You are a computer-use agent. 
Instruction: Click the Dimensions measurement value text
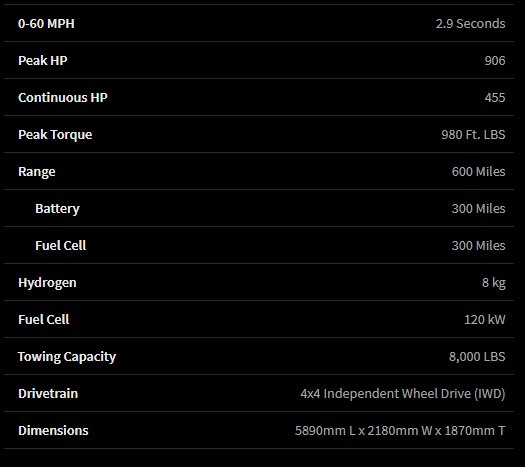(400, 431)
